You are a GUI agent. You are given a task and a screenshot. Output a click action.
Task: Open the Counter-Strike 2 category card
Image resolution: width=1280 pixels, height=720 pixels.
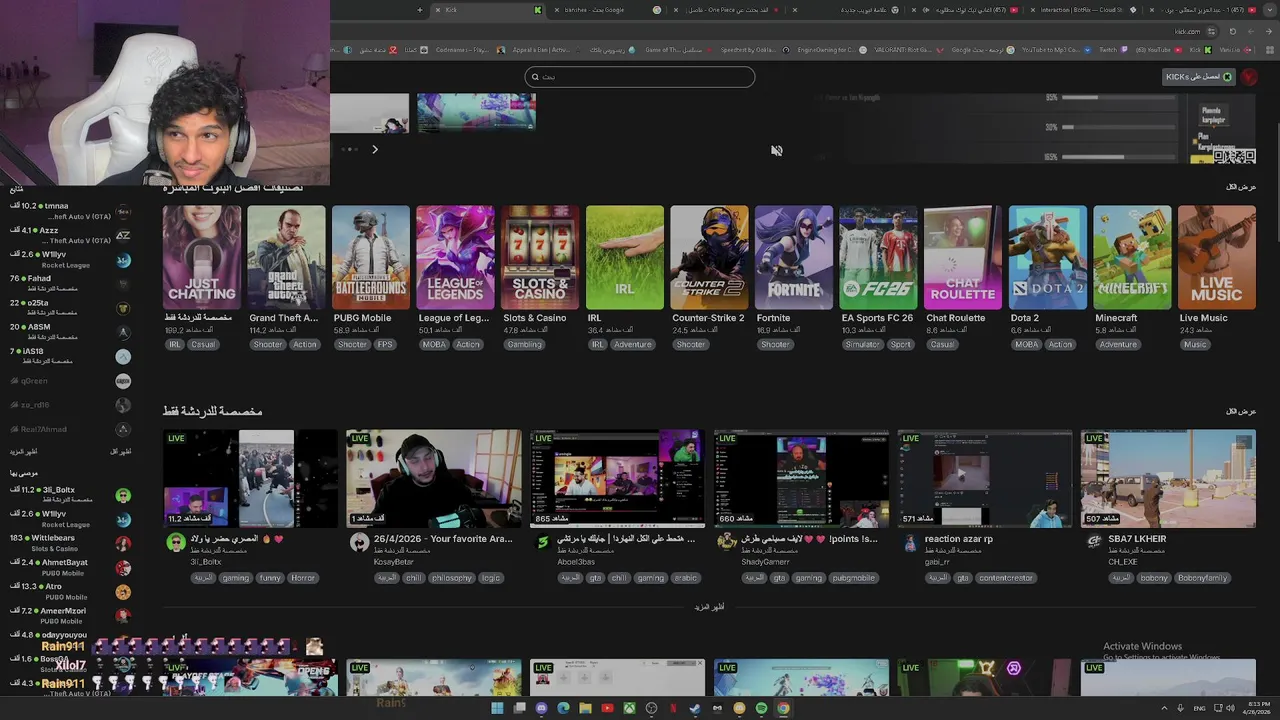pos(709,257)
